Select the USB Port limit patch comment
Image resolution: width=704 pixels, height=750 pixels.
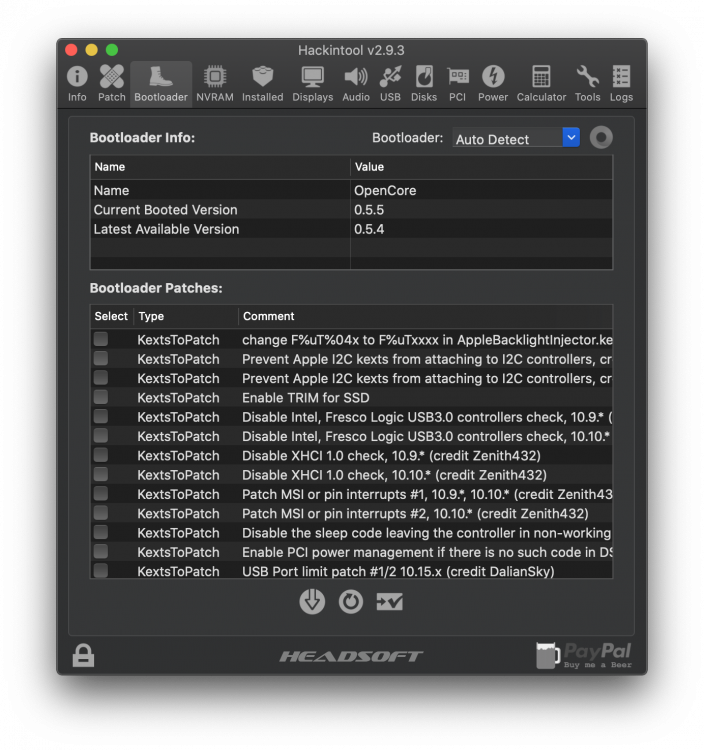tap(398, 572)
